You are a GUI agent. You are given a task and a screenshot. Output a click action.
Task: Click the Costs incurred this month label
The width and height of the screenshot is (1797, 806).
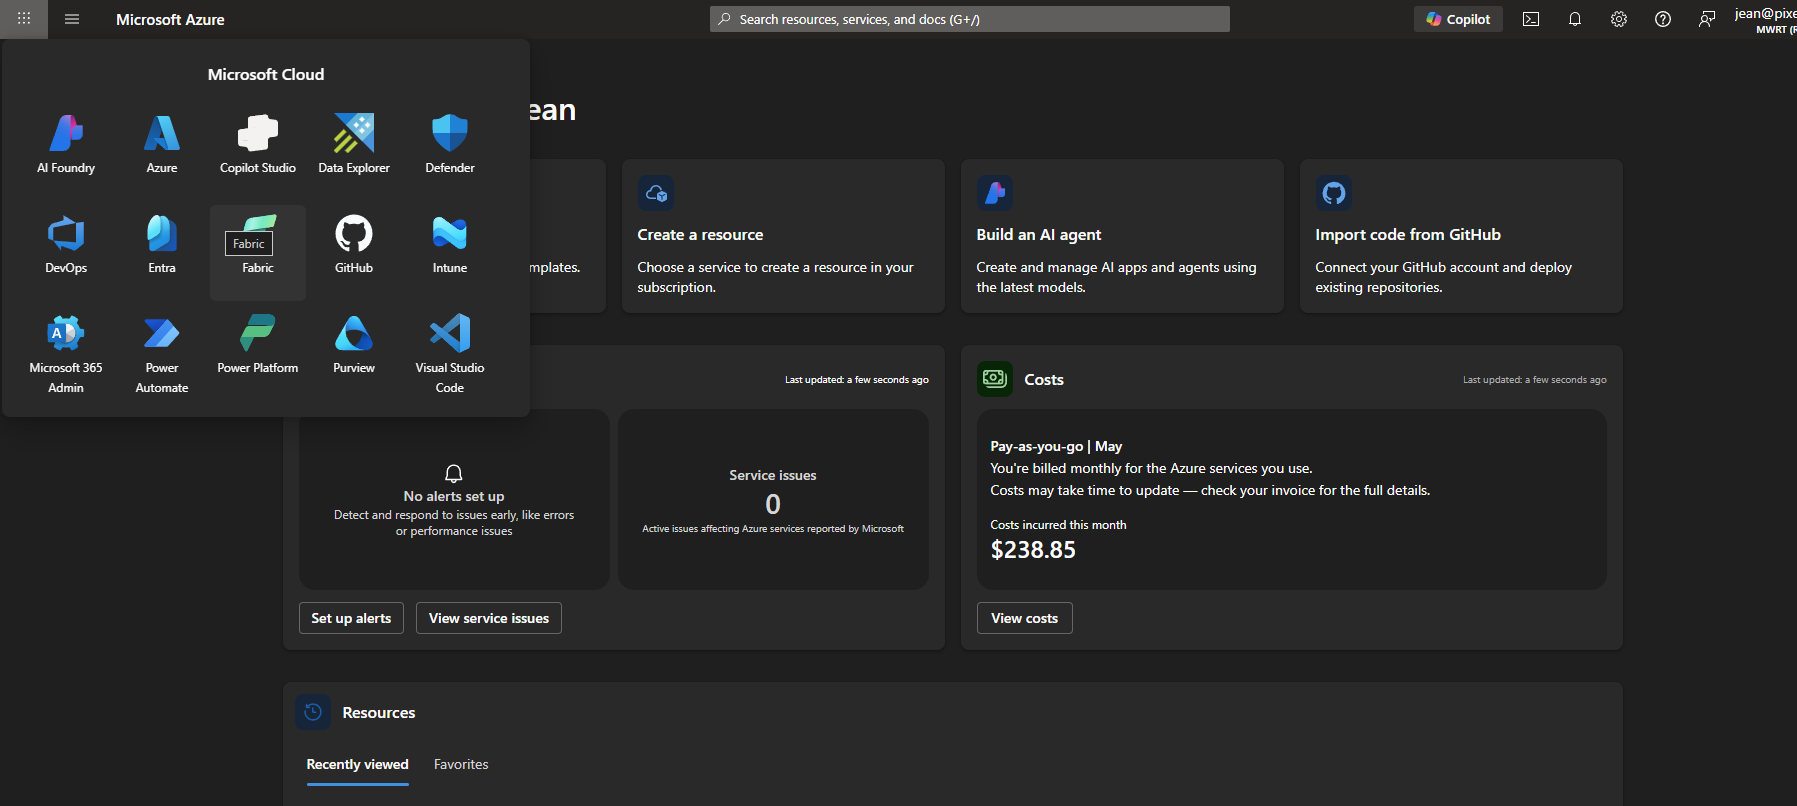point(1058,525)
